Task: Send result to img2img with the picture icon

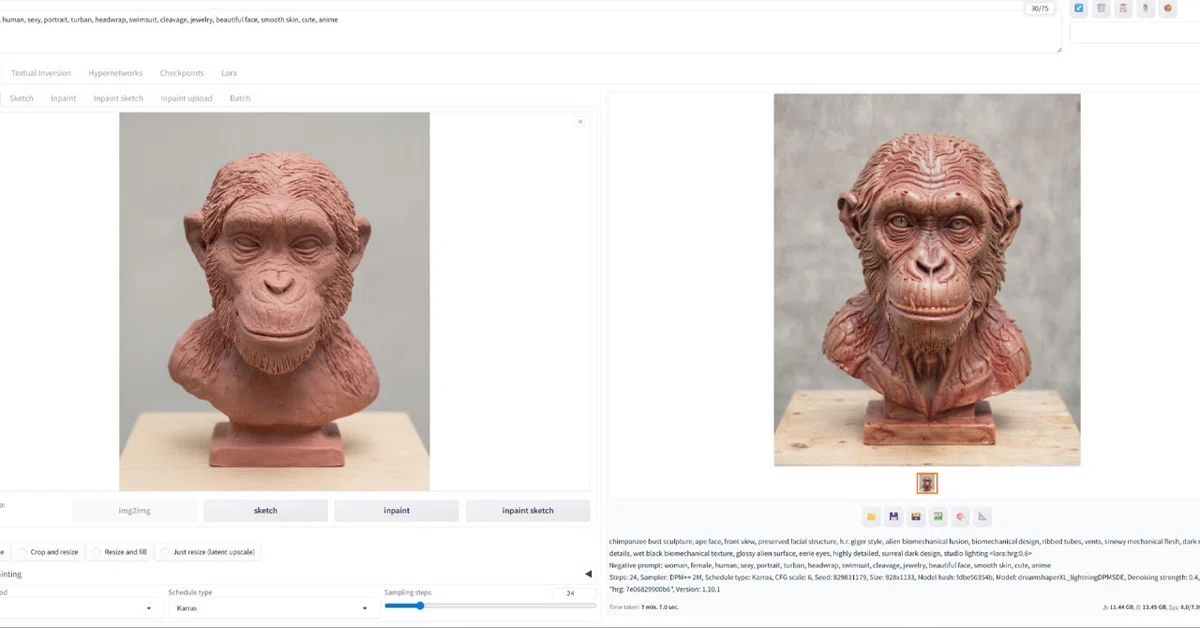Action: [938, 517]
